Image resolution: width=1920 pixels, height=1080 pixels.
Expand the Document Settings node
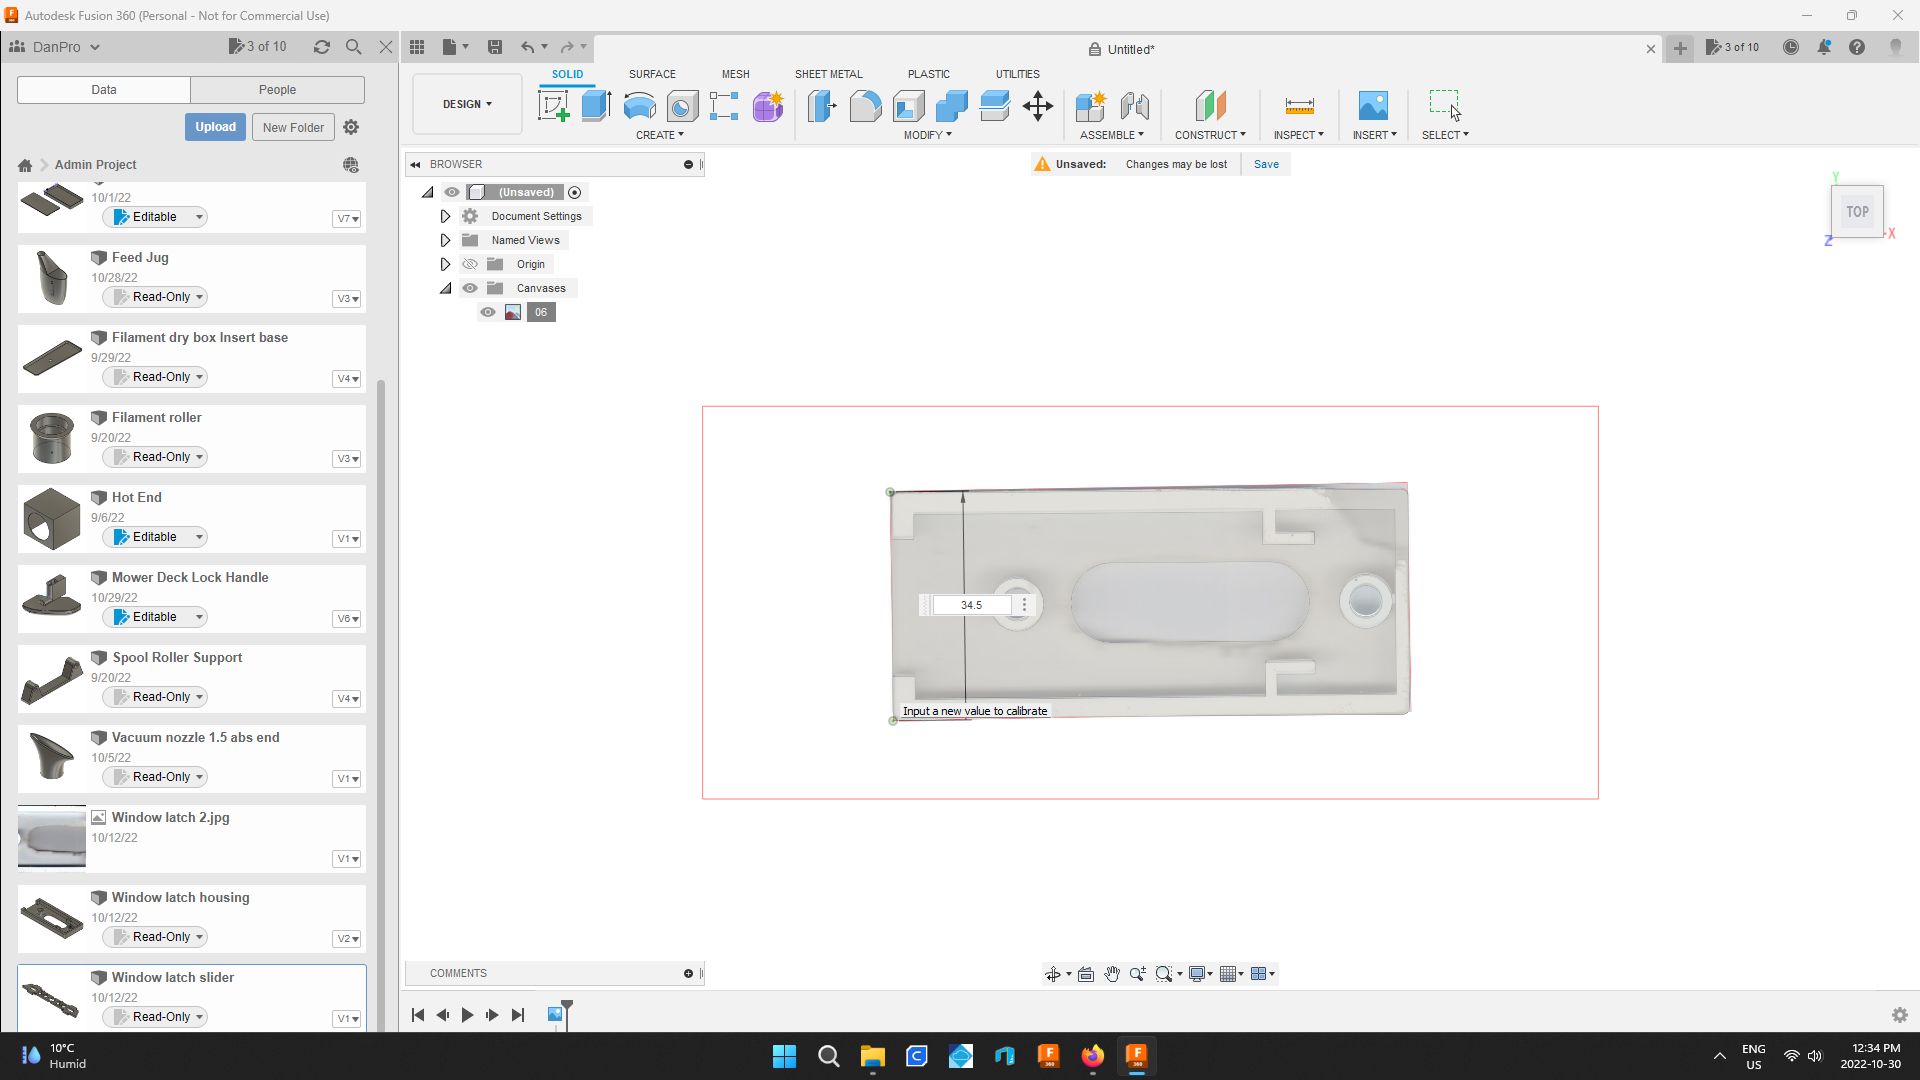pos(445,216)
